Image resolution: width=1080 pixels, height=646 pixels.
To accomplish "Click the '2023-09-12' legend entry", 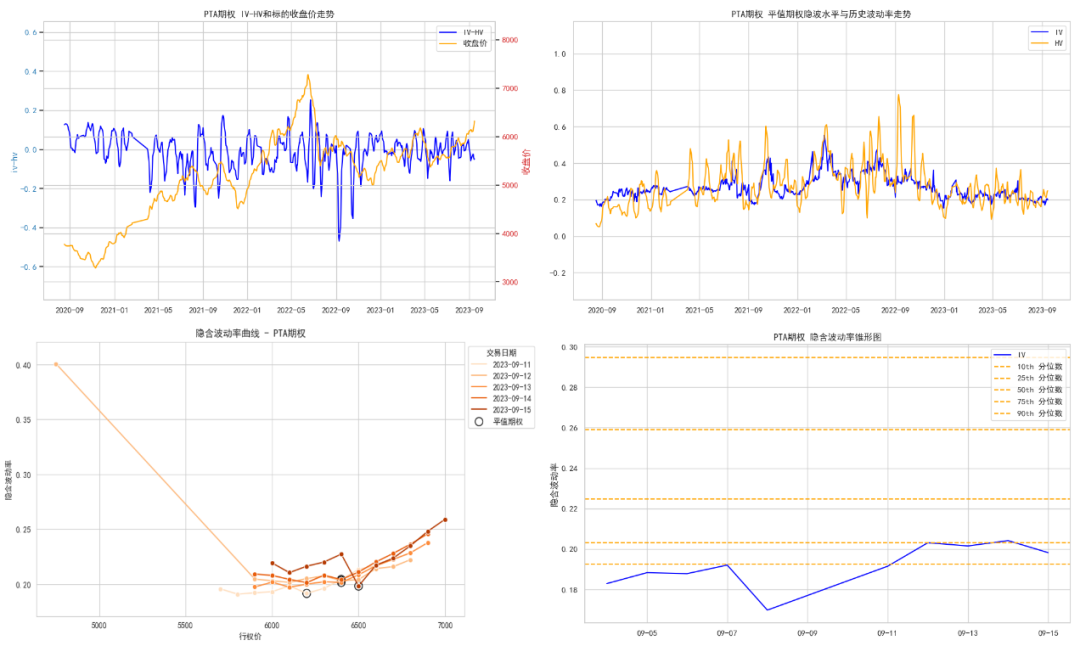I will click(501, 376).
